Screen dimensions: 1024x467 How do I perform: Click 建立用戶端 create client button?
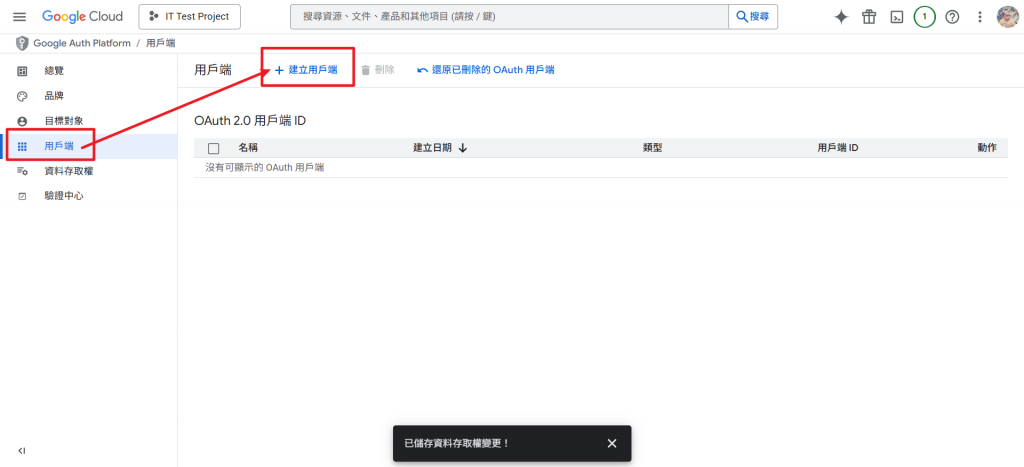(x=306, y=70)
